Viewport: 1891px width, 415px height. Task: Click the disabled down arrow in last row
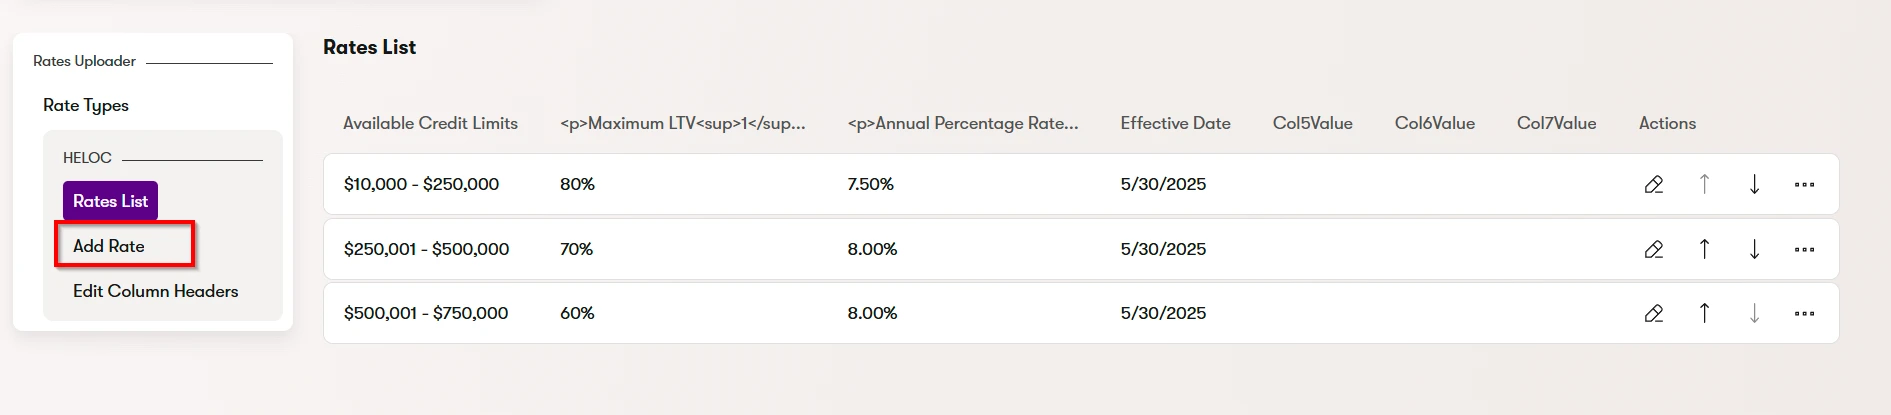[x=1754, y=313]
